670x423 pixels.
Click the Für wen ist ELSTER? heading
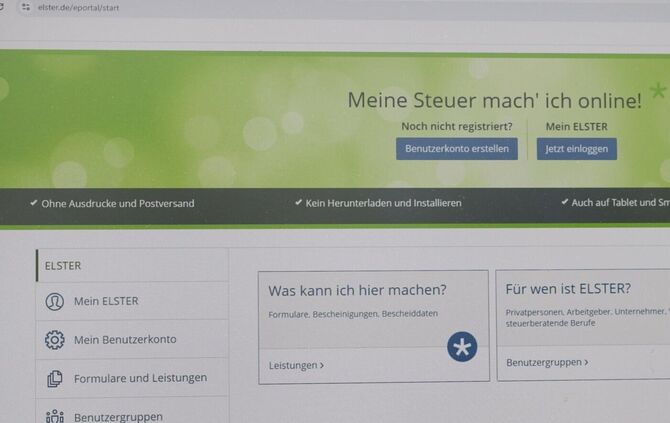click(568, 289)
